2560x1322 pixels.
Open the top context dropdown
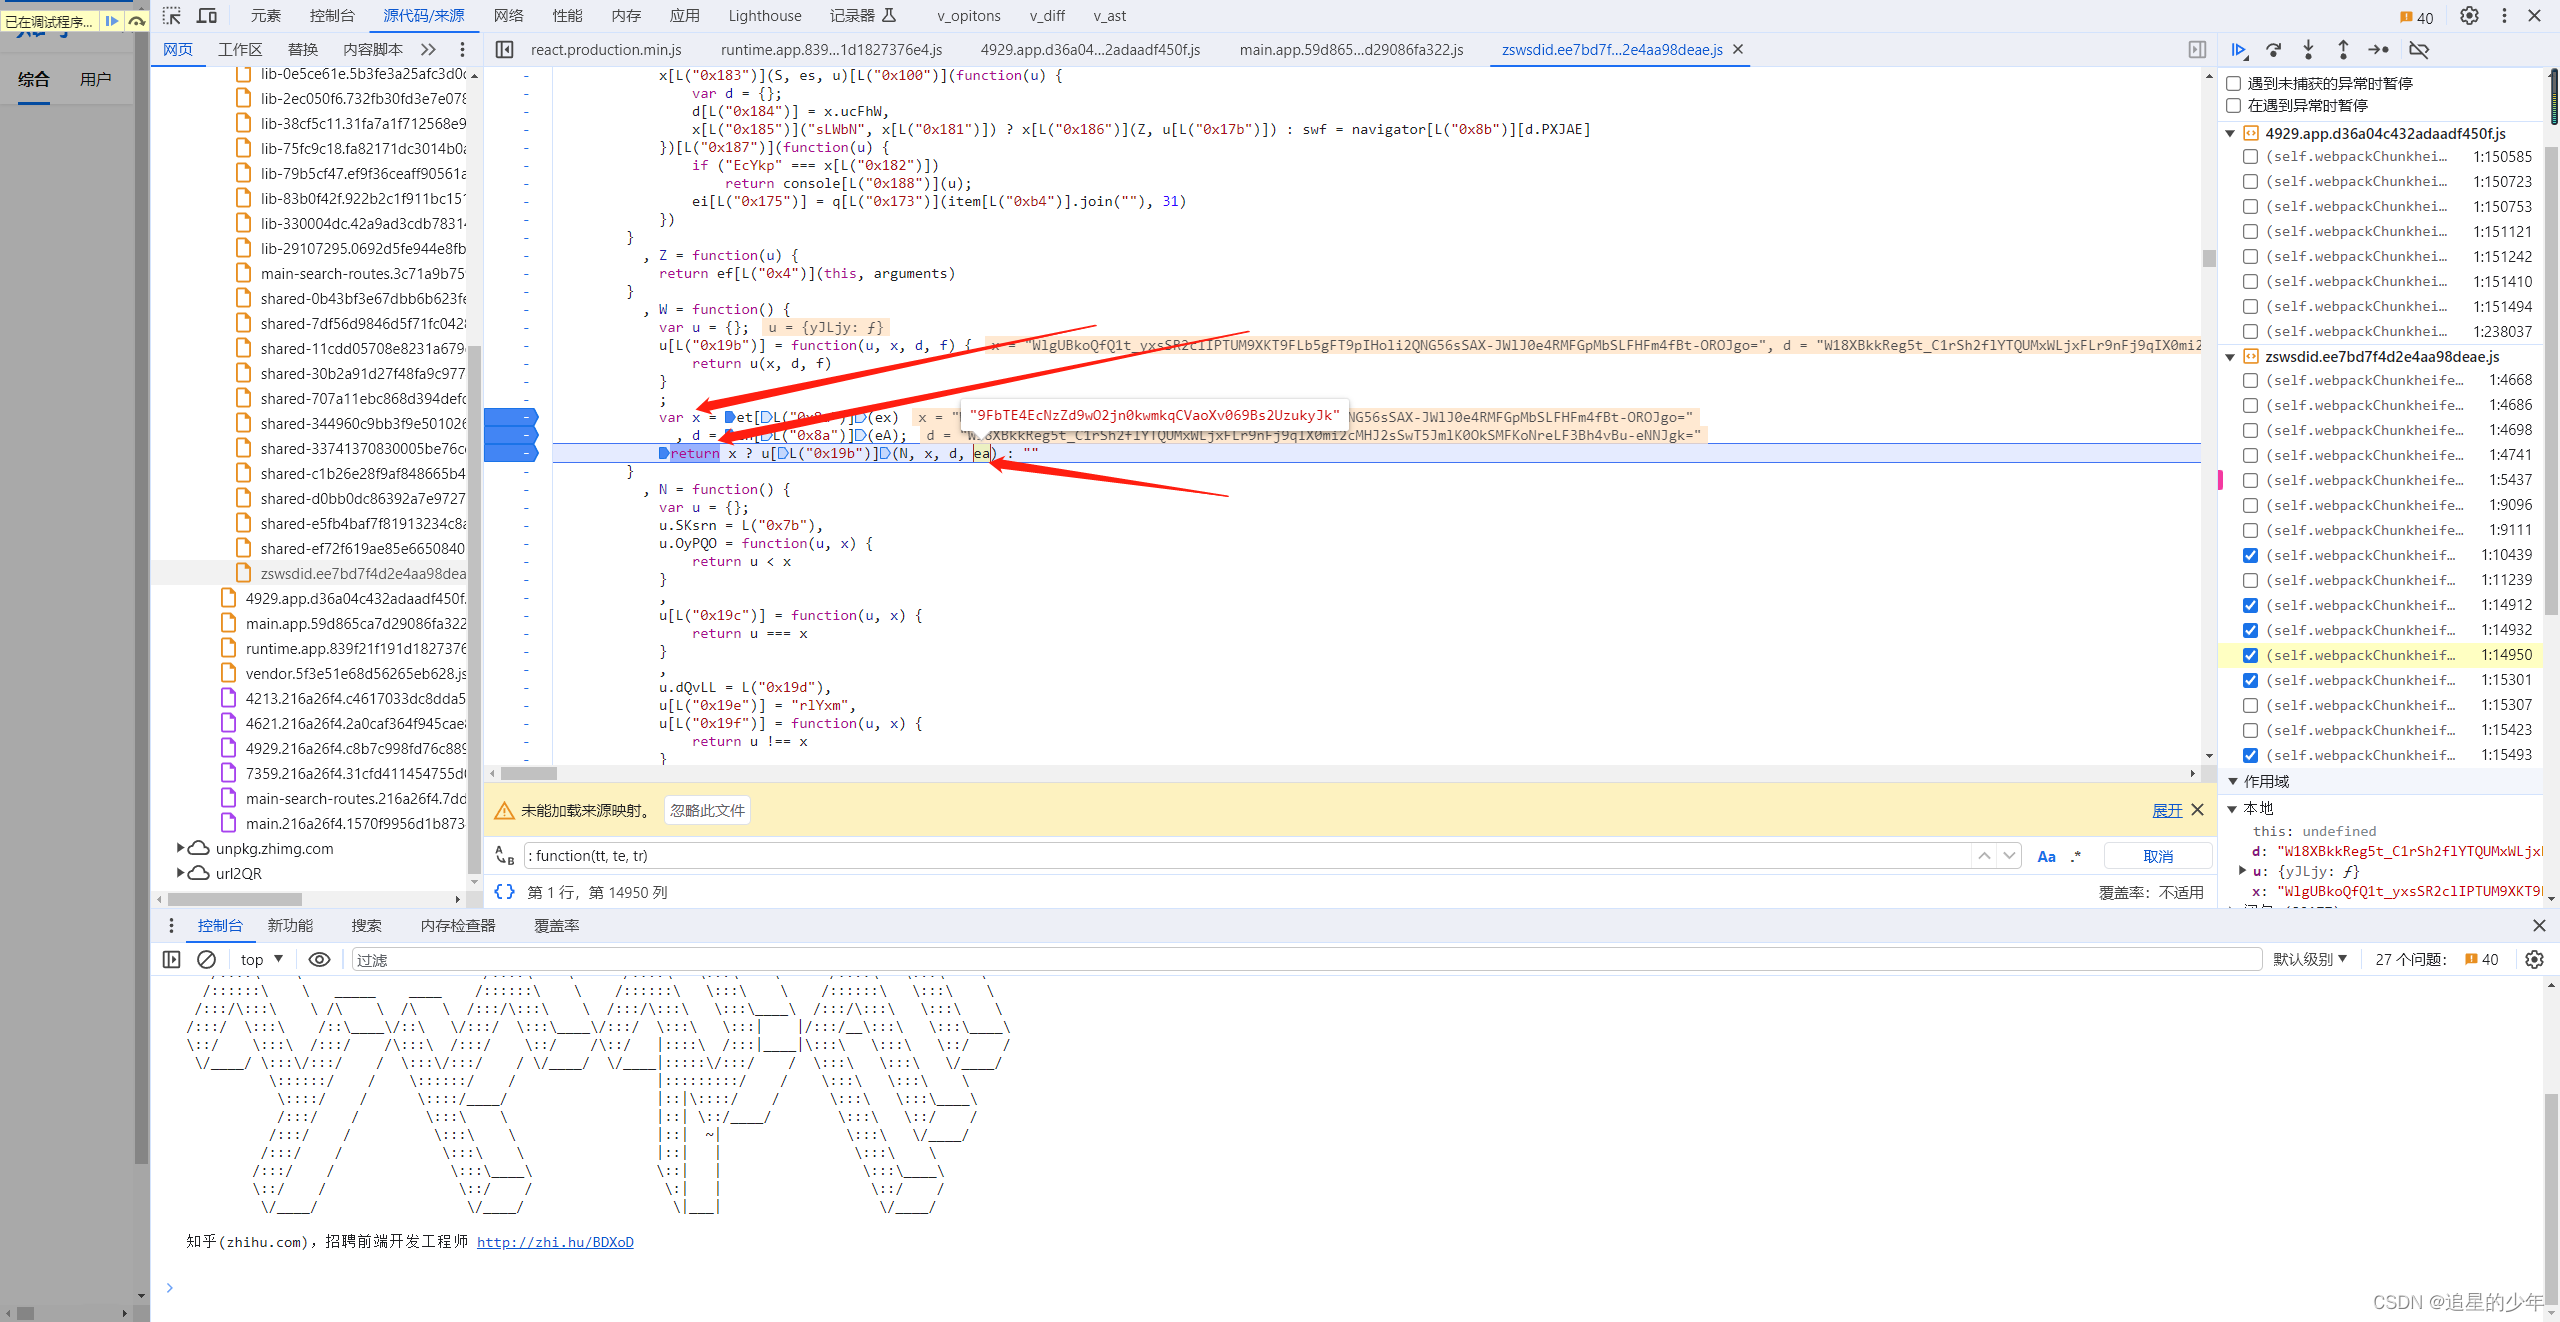[x=262, y=959]
